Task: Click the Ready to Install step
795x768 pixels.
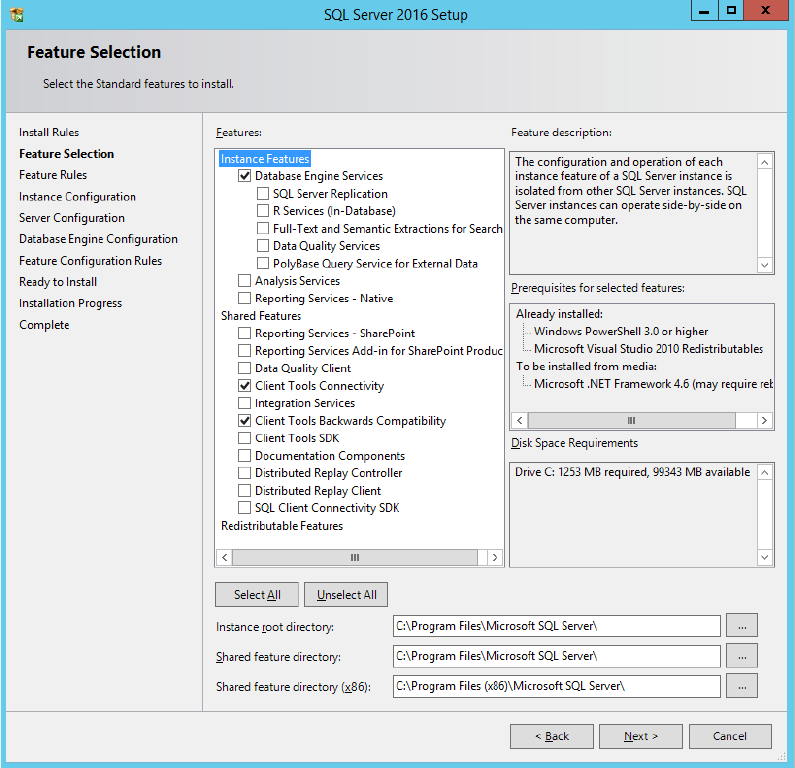Action: pos(58,282)
